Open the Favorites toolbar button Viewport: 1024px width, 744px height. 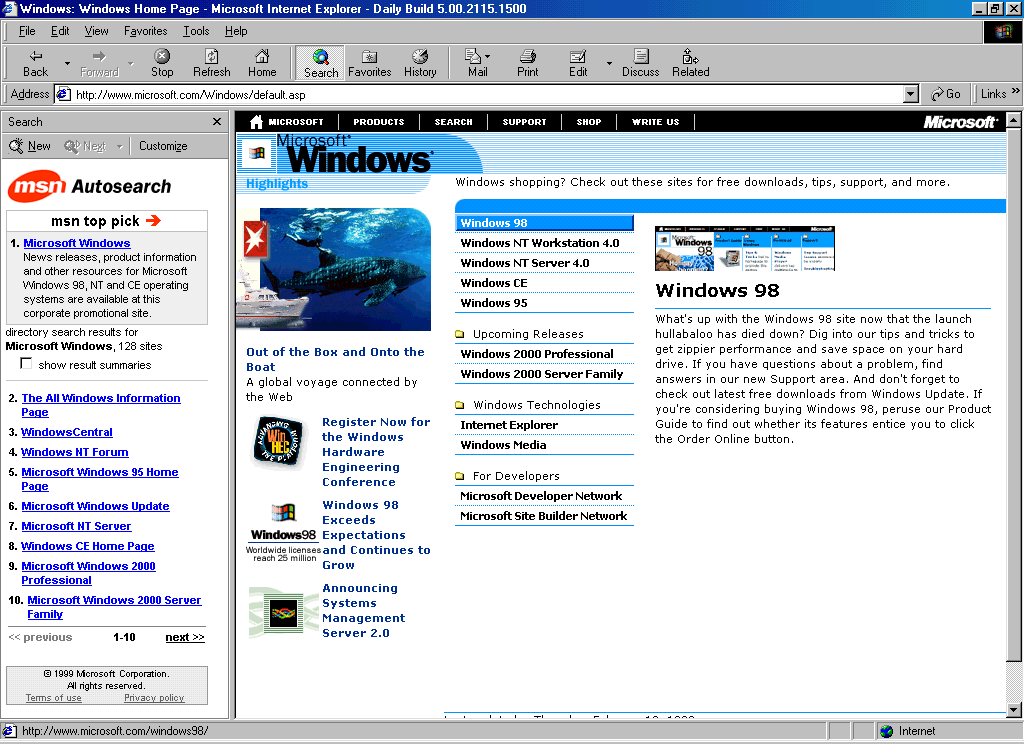click(x=370, y=63)
